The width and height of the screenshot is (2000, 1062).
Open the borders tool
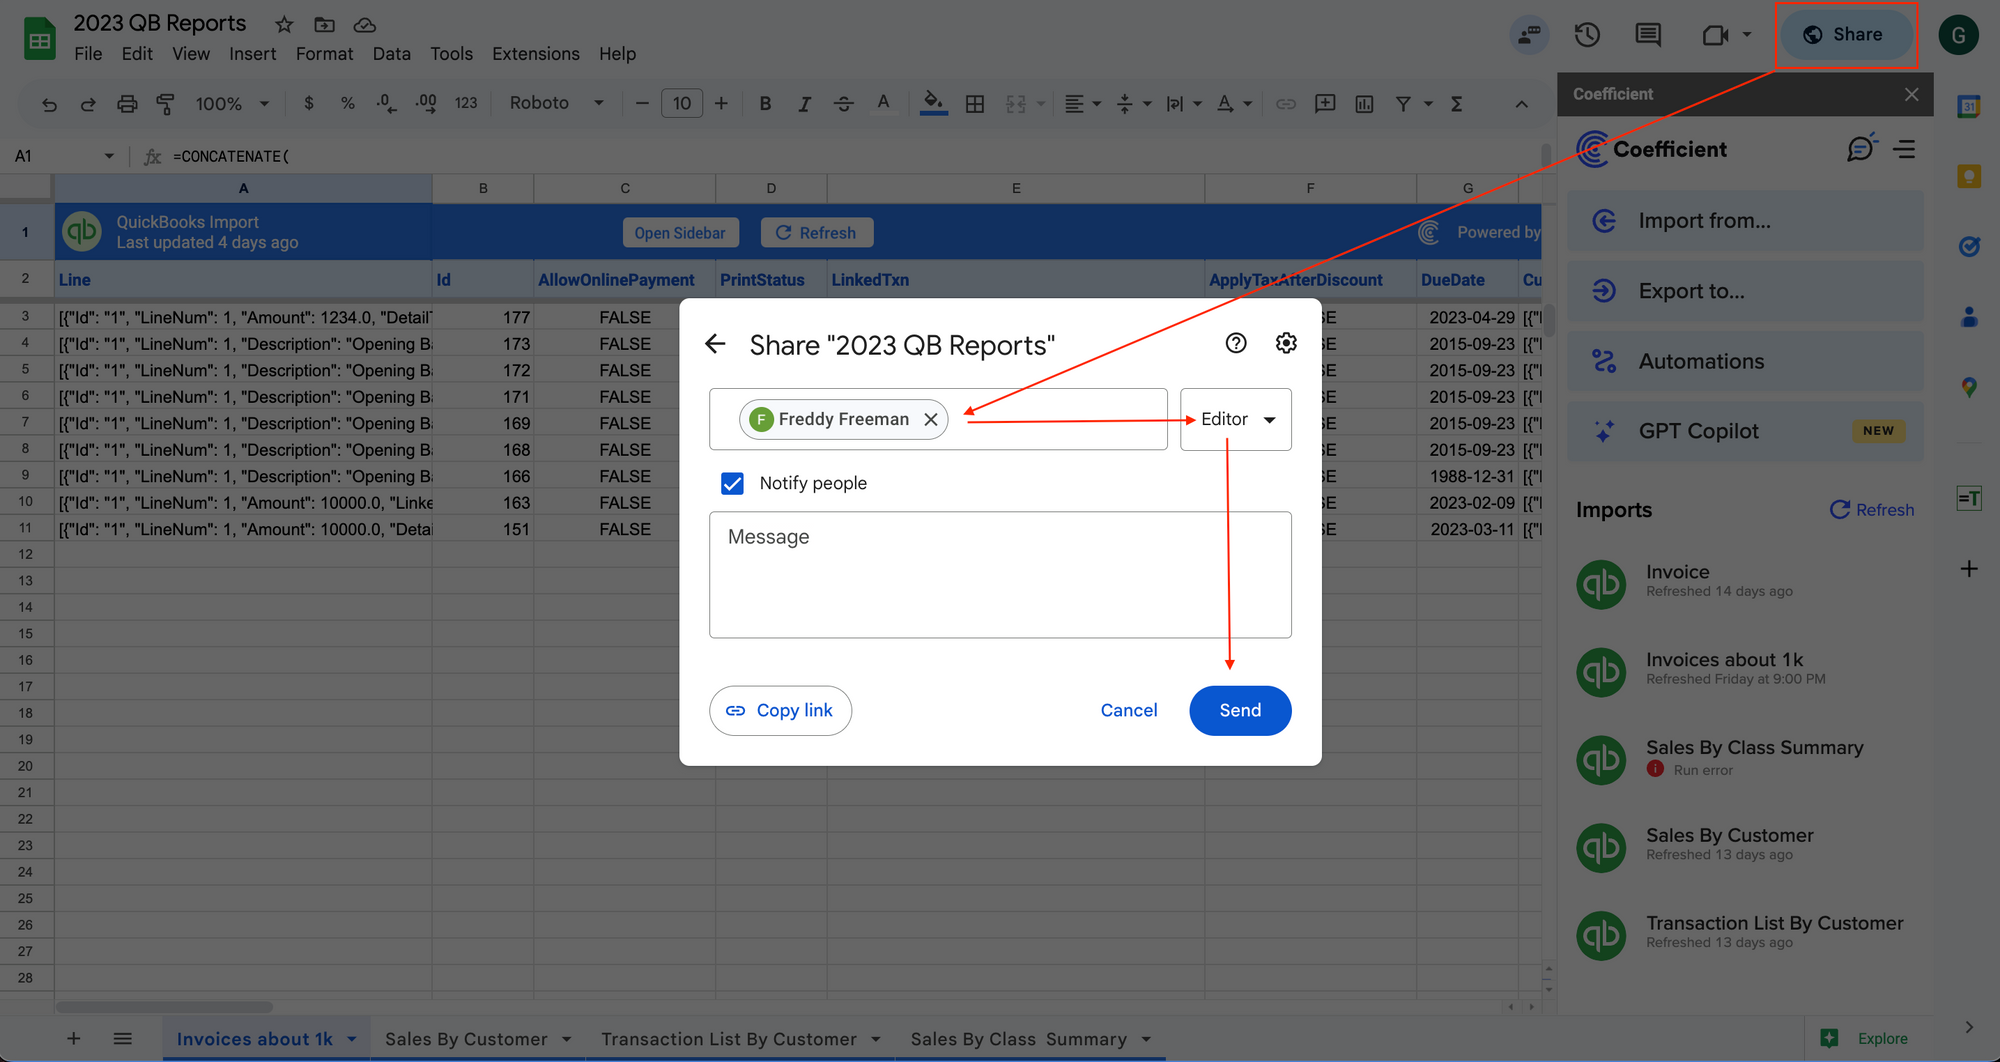point(975,104)
